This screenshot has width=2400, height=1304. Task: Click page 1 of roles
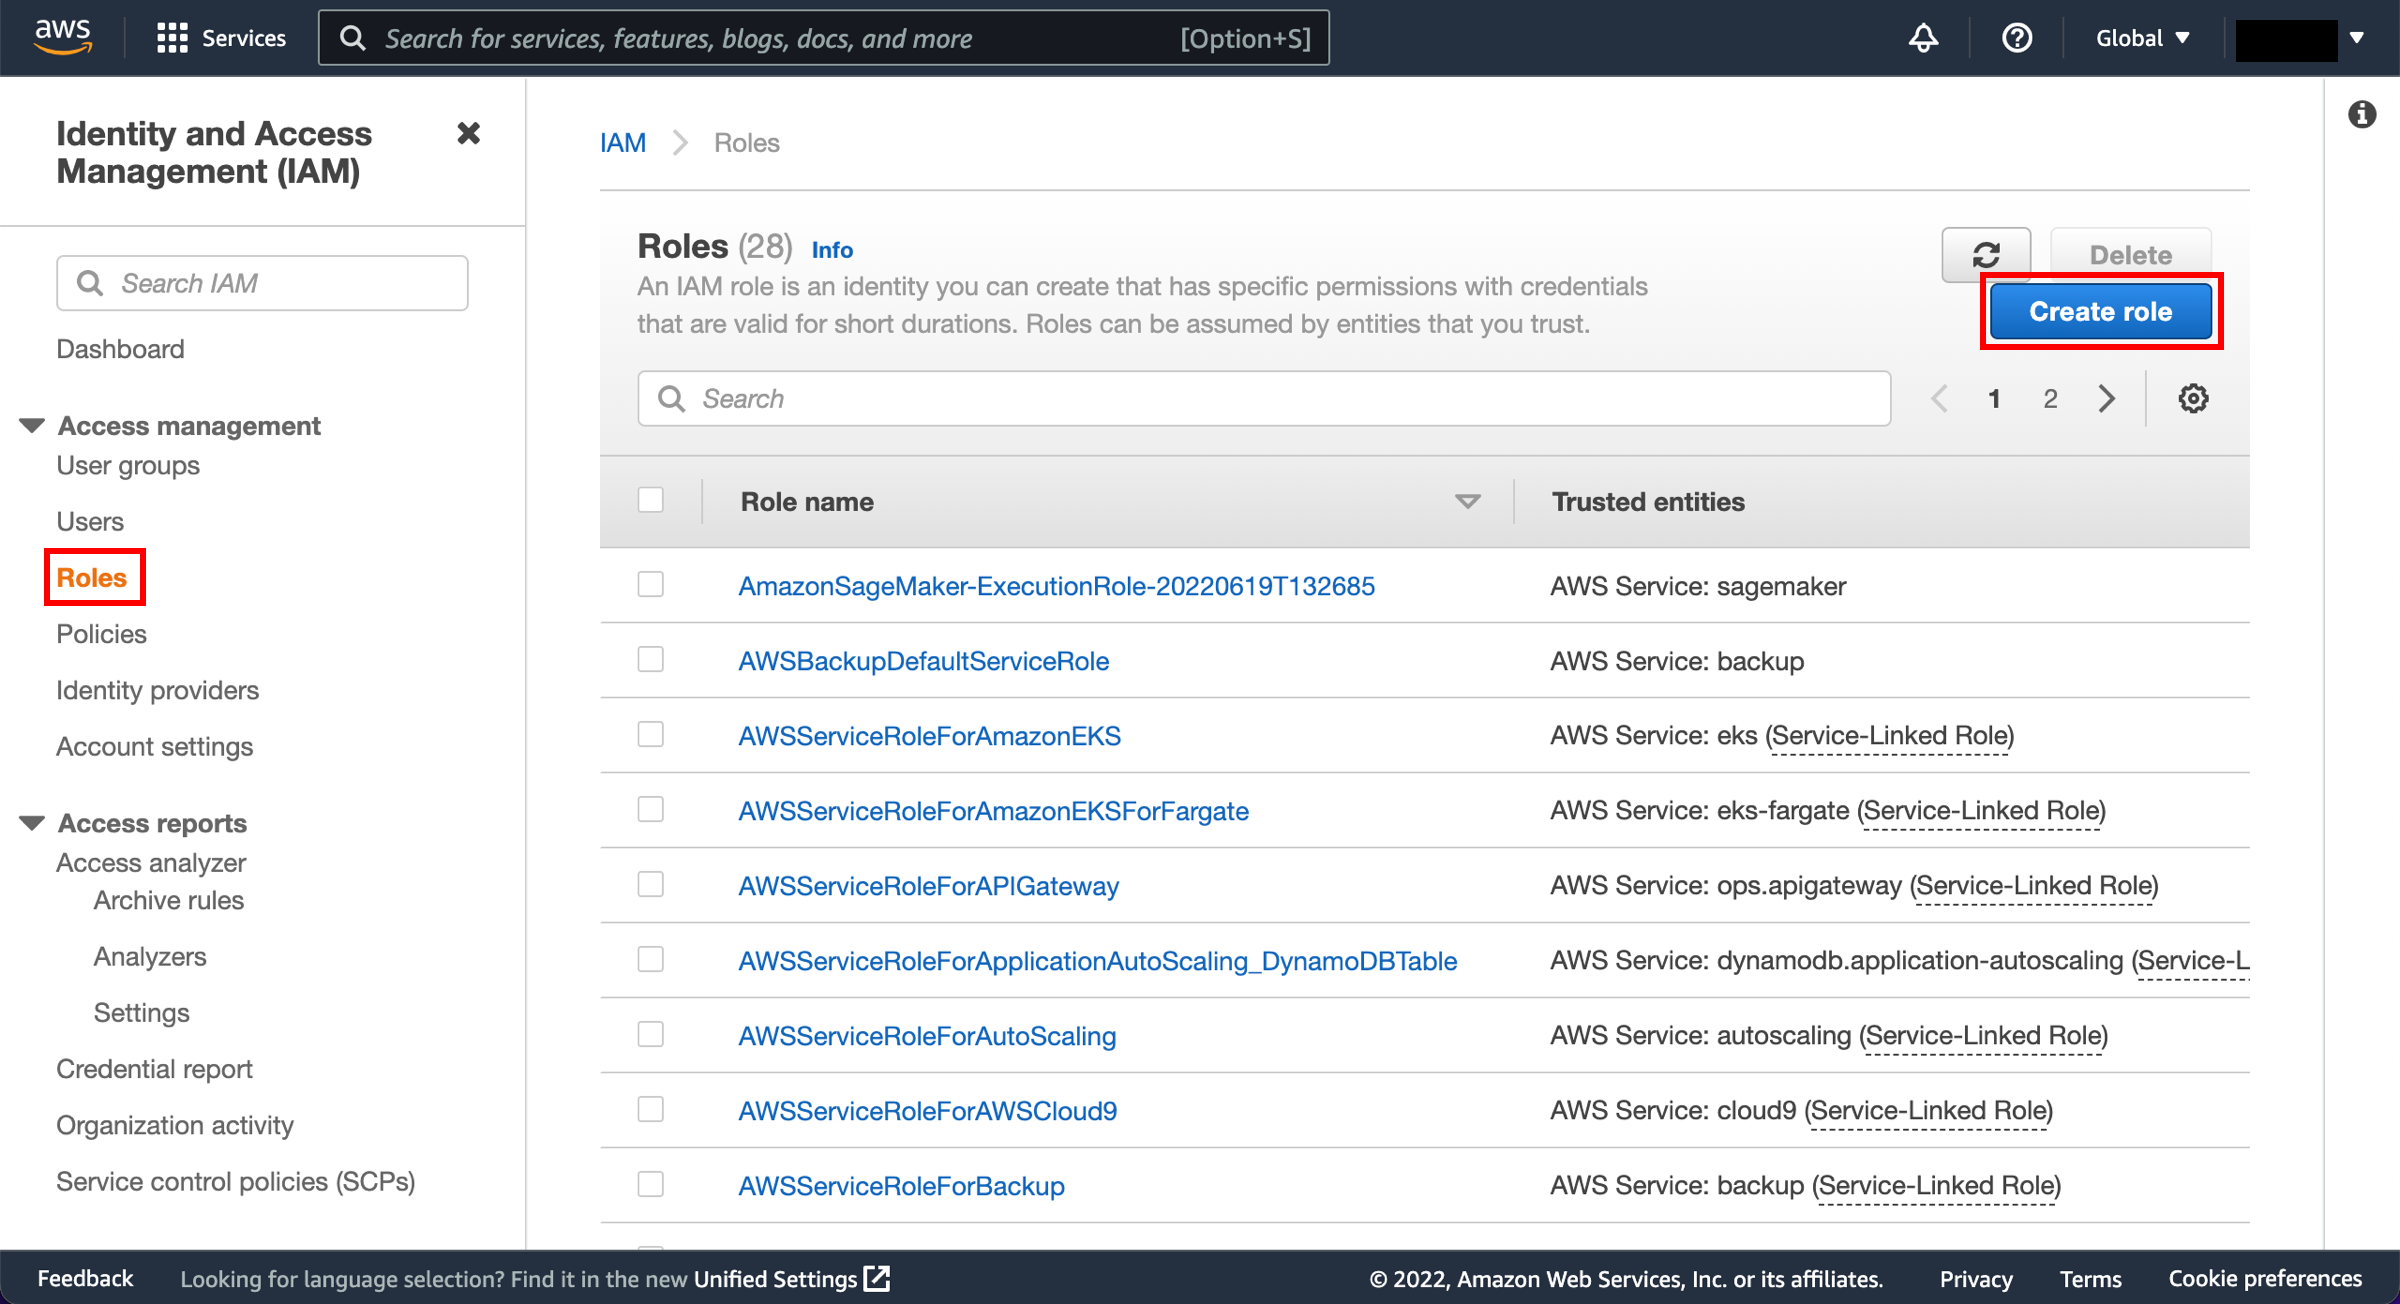(x=1994, y=398)
